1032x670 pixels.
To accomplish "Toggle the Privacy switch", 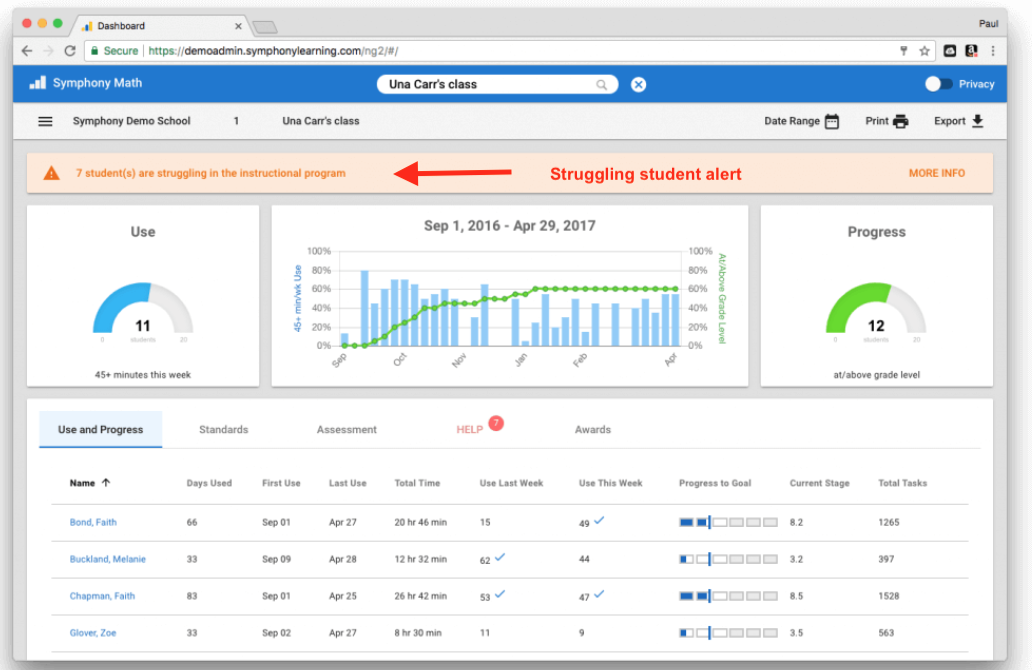I will pyautogui.click(x=938, y=84).
